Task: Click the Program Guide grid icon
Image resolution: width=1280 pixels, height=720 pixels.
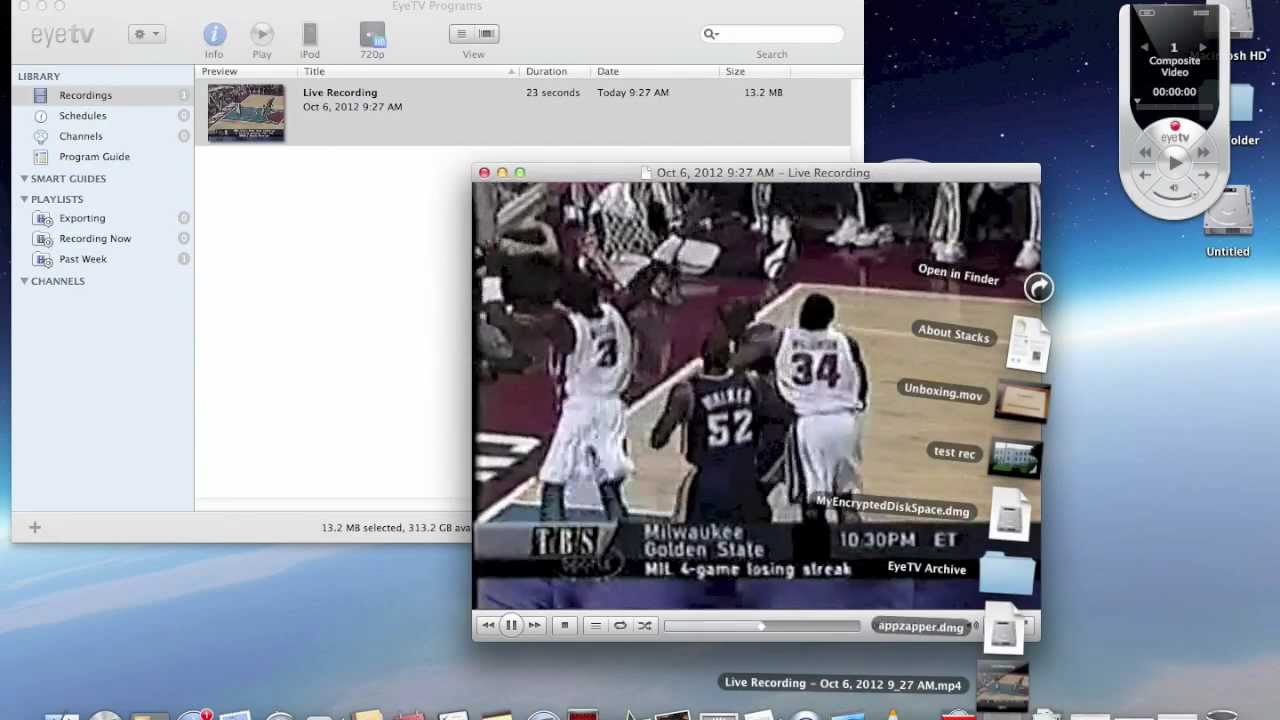Action: (x=40, y=157)
